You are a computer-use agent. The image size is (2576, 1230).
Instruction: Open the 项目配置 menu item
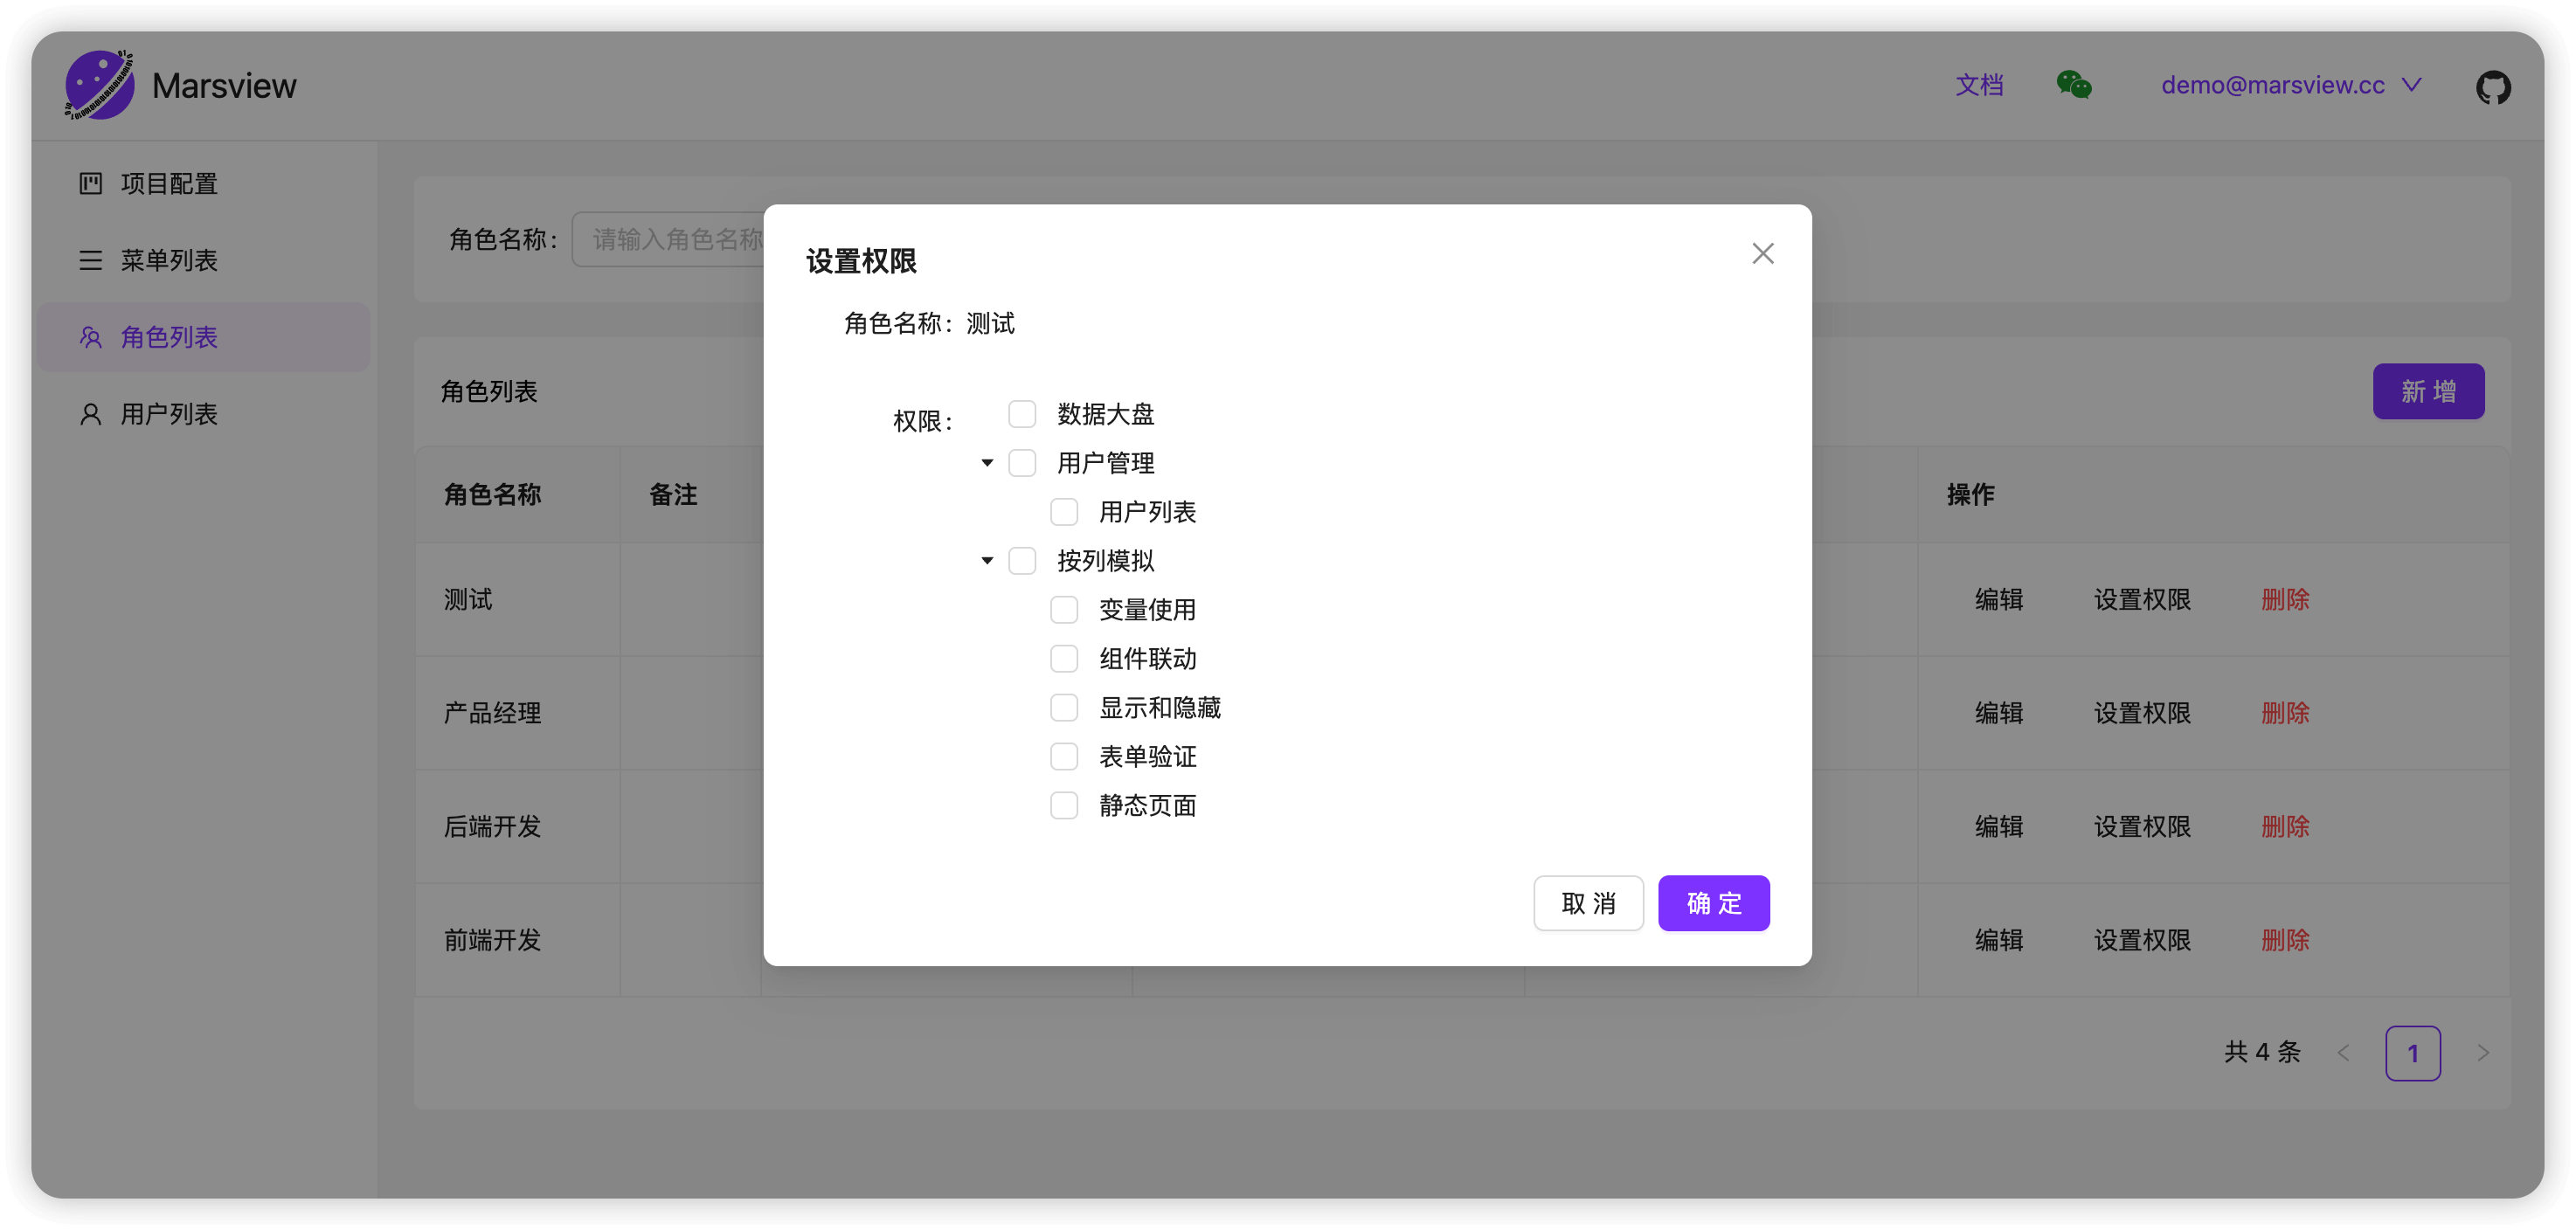[204, 183]
